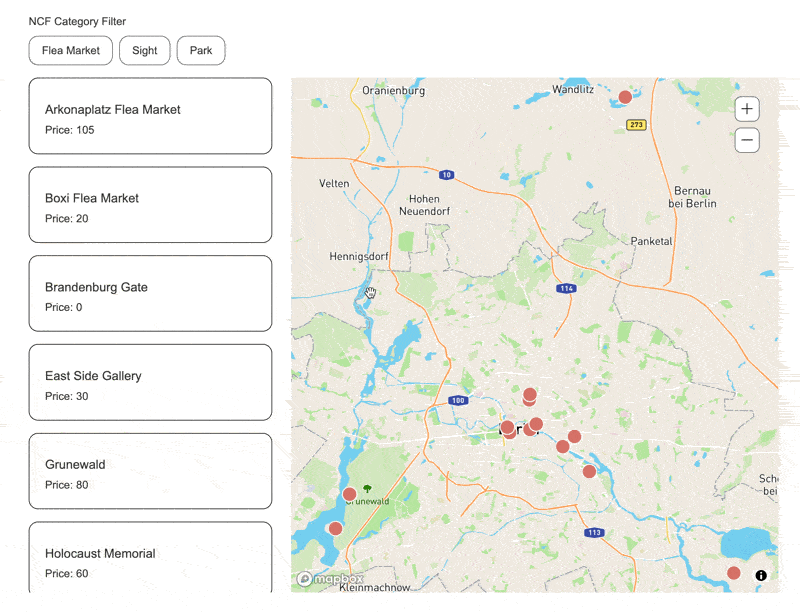Filter by Park category

[x=201, y=50]
